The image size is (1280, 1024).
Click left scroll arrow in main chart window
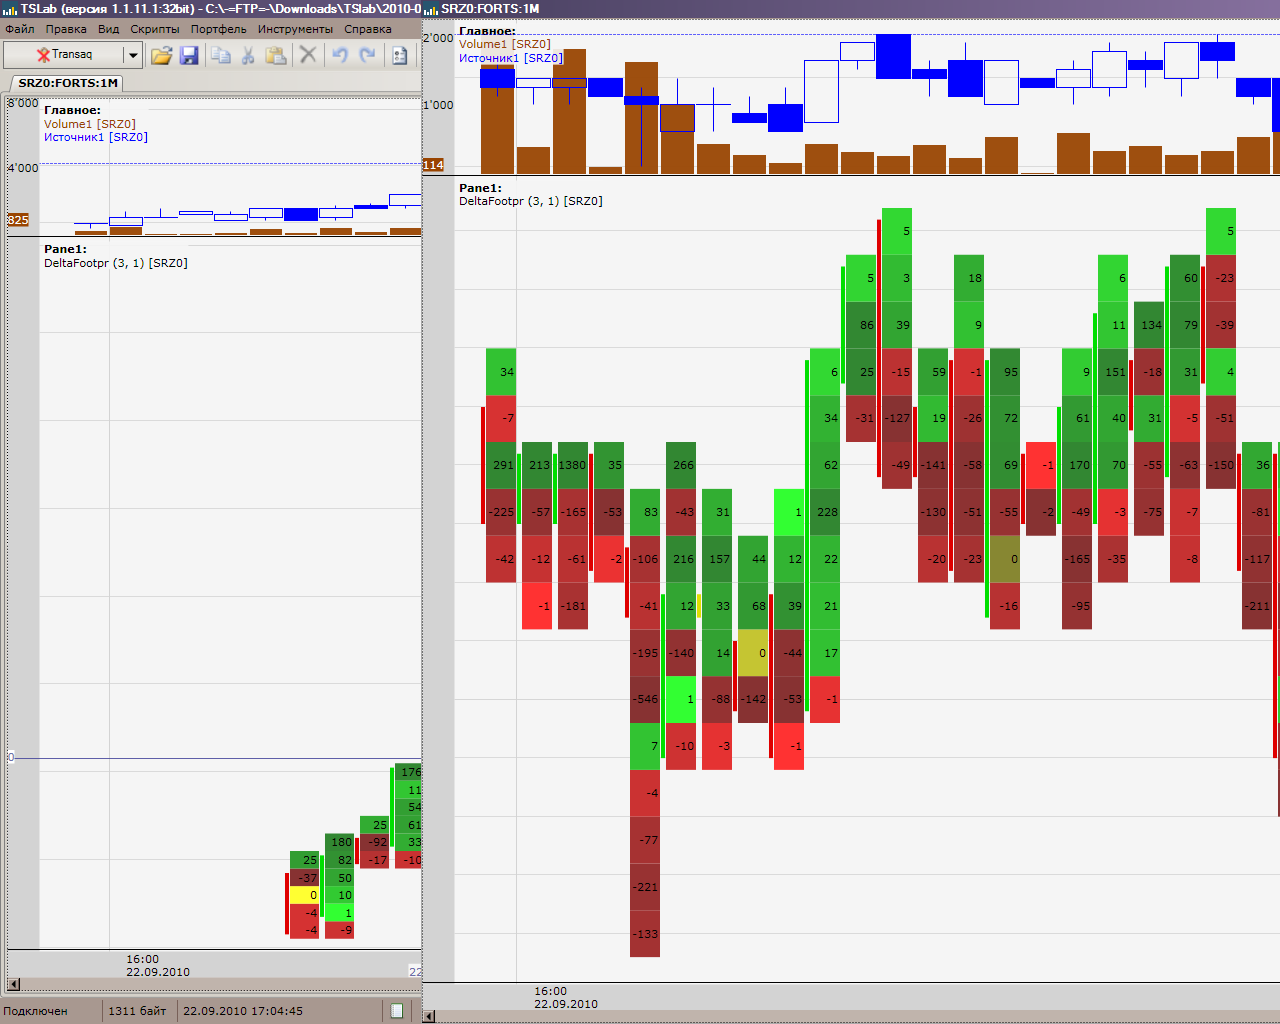tap(13, 985)
